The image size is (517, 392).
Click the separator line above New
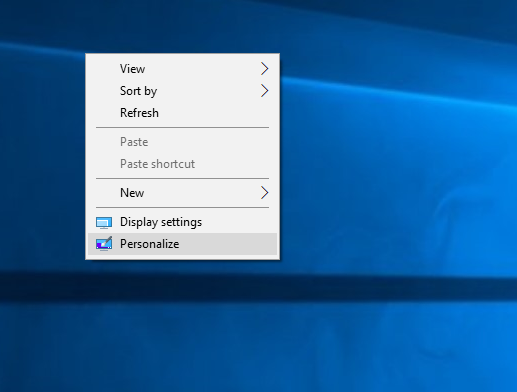click(x=182, y=178)
